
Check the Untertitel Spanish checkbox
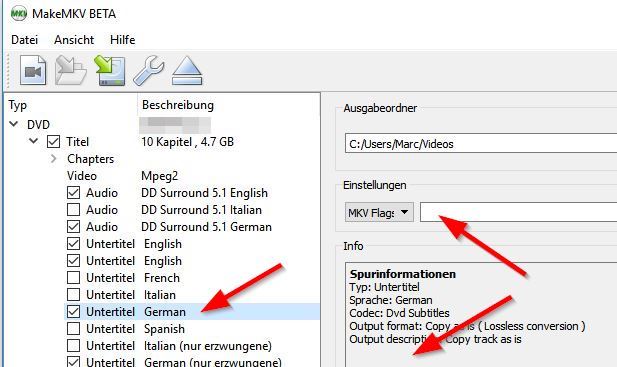tap(74, 328)
